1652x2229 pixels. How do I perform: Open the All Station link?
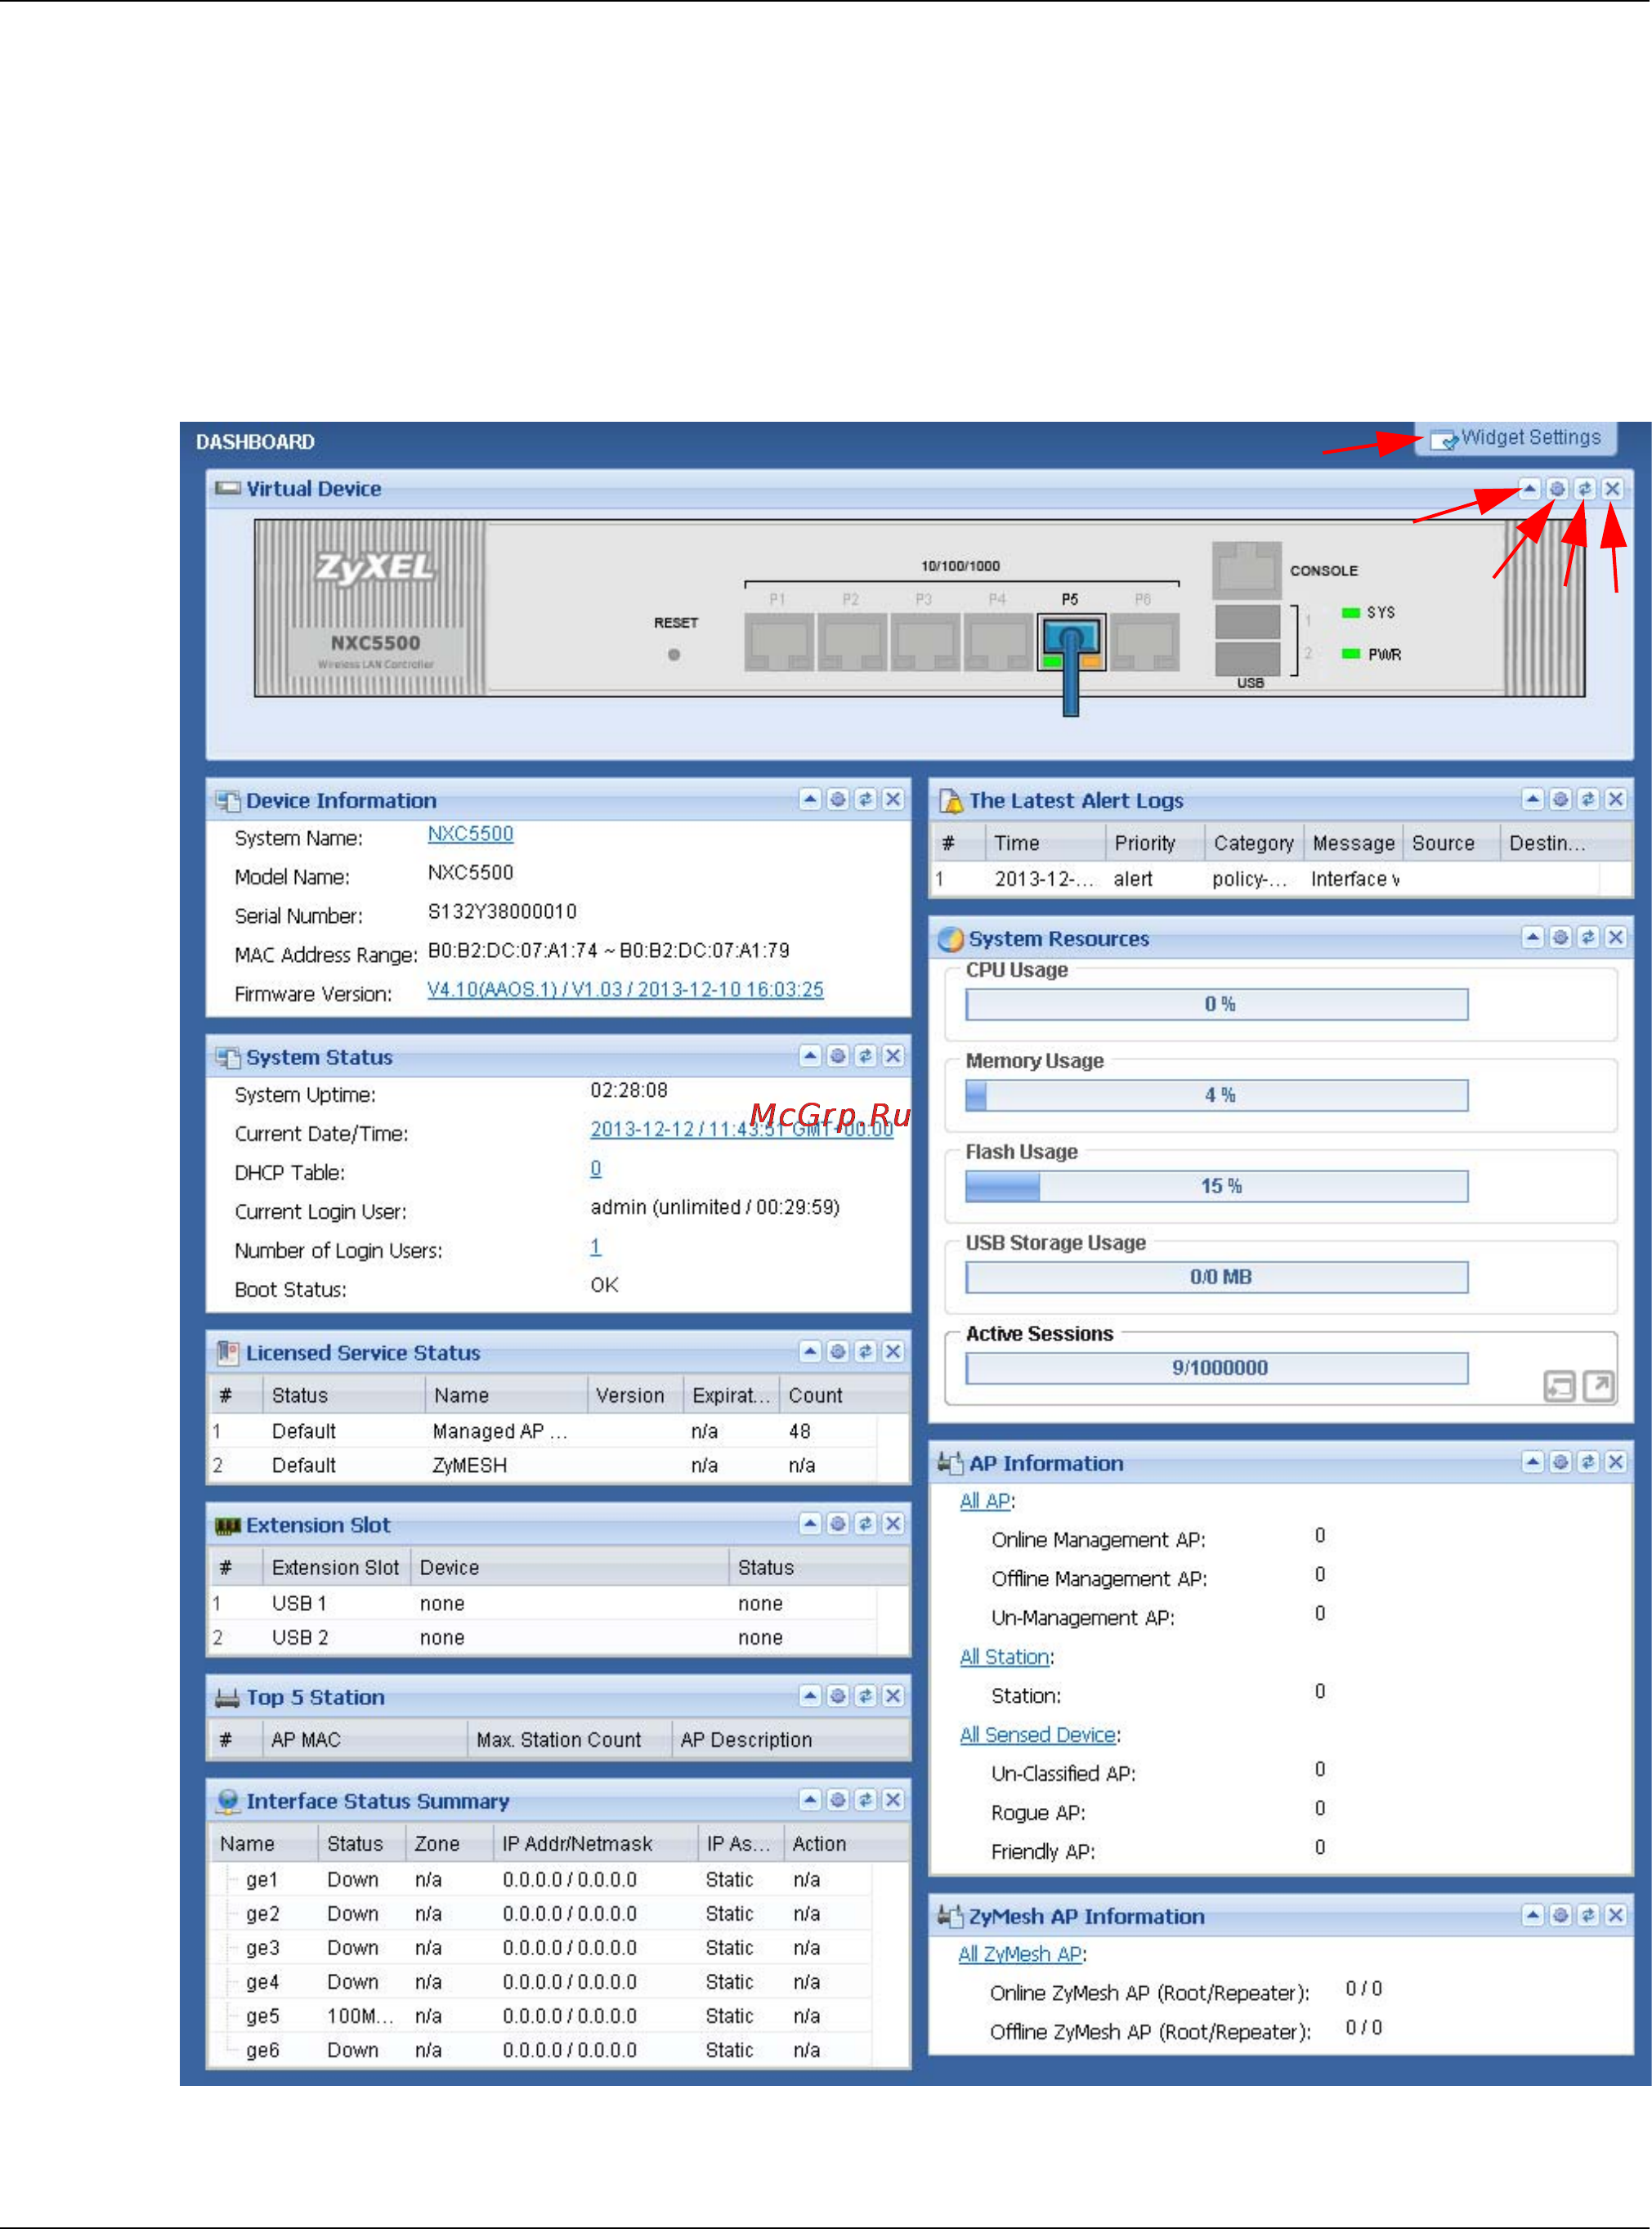coord(1005,1657)
